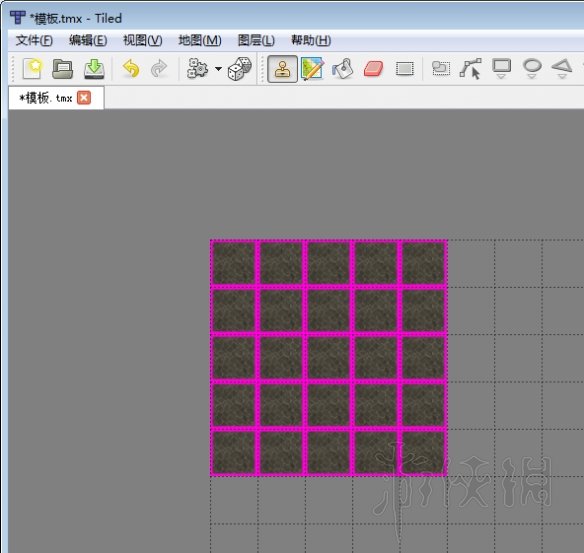Select the Edit Polygons tool
This screenshot has width=584, height=553.
(x=471, y=69)
